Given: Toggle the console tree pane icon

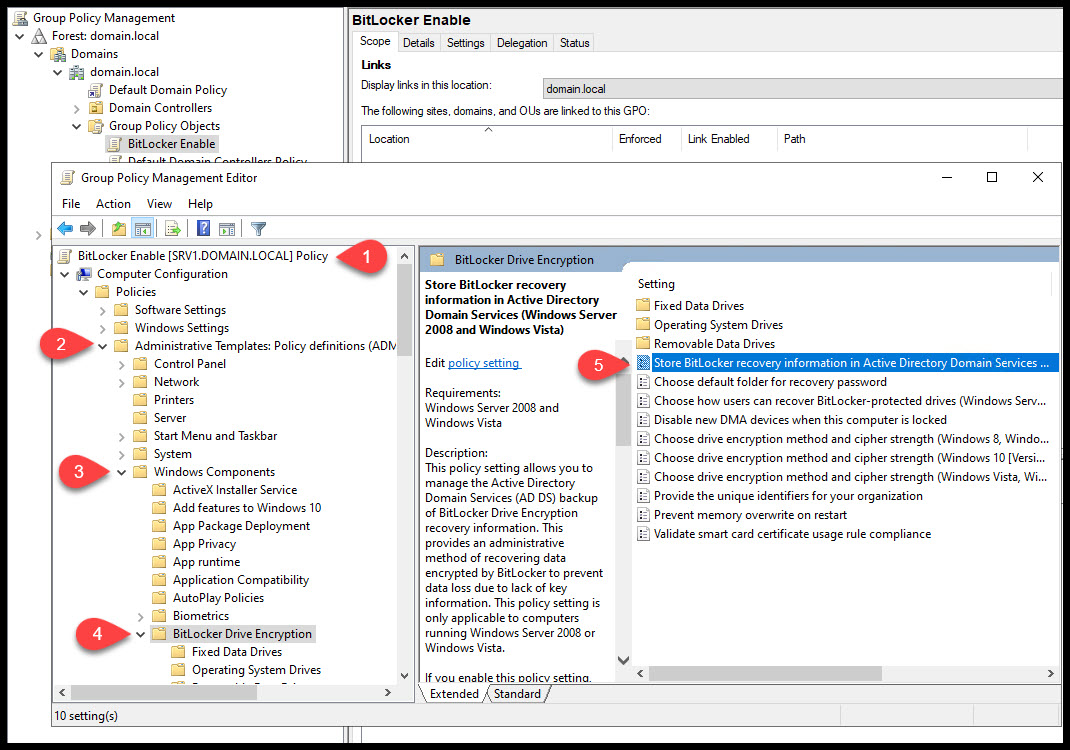Looking at the screenshot, I should click(x=143, y=228).
